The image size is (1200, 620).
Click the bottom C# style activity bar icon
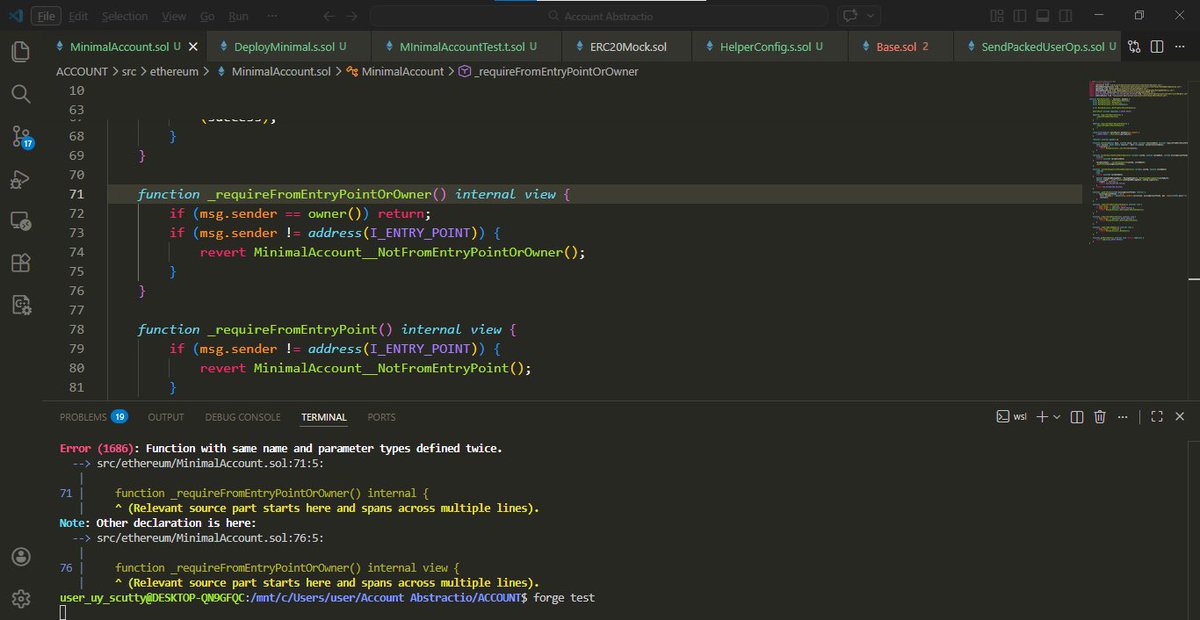(20, 305)
